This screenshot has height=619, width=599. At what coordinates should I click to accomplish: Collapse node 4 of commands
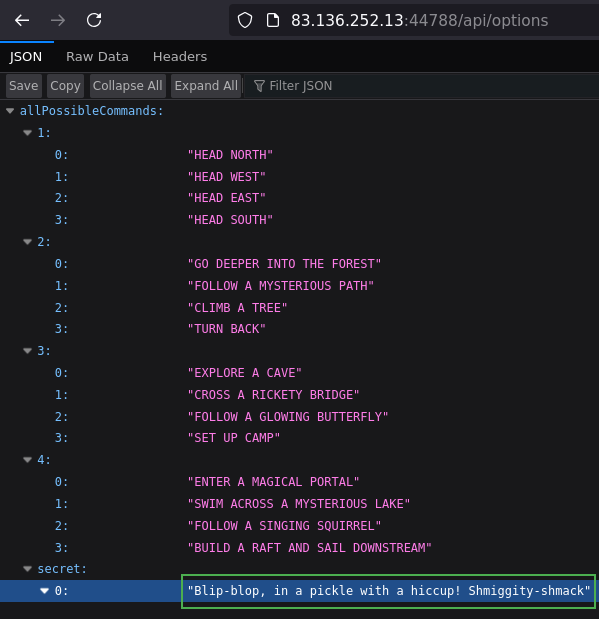pos(27,460)
